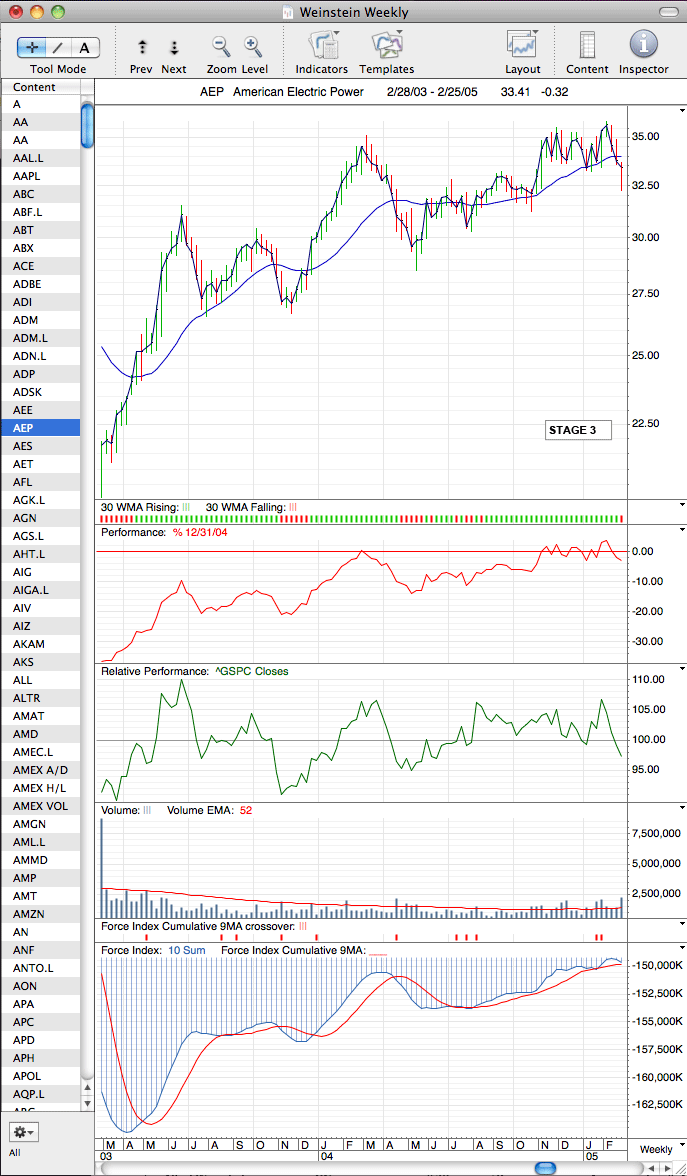Select symbol AMGN in the list
The width and height of the screenshot is (687, 1176).
click(40, 824)
